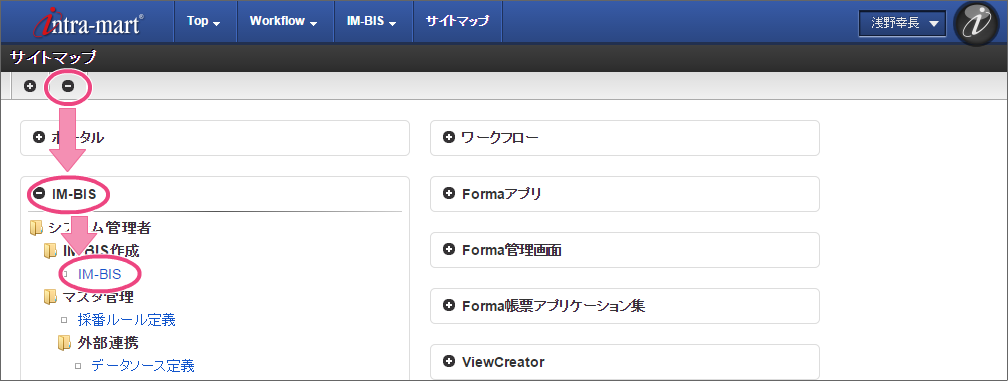
Task: Click the expand-all plus icon in toolbar
Action: click(30, 86)
